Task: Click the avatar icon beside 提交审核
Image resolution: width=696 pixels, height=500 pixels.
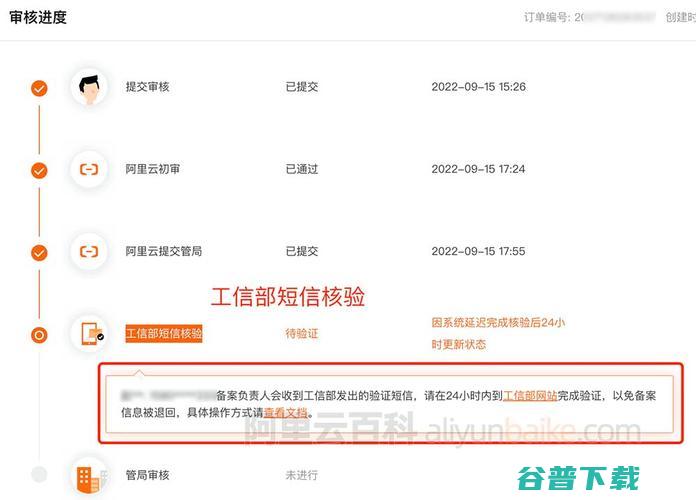Action: 89,87
